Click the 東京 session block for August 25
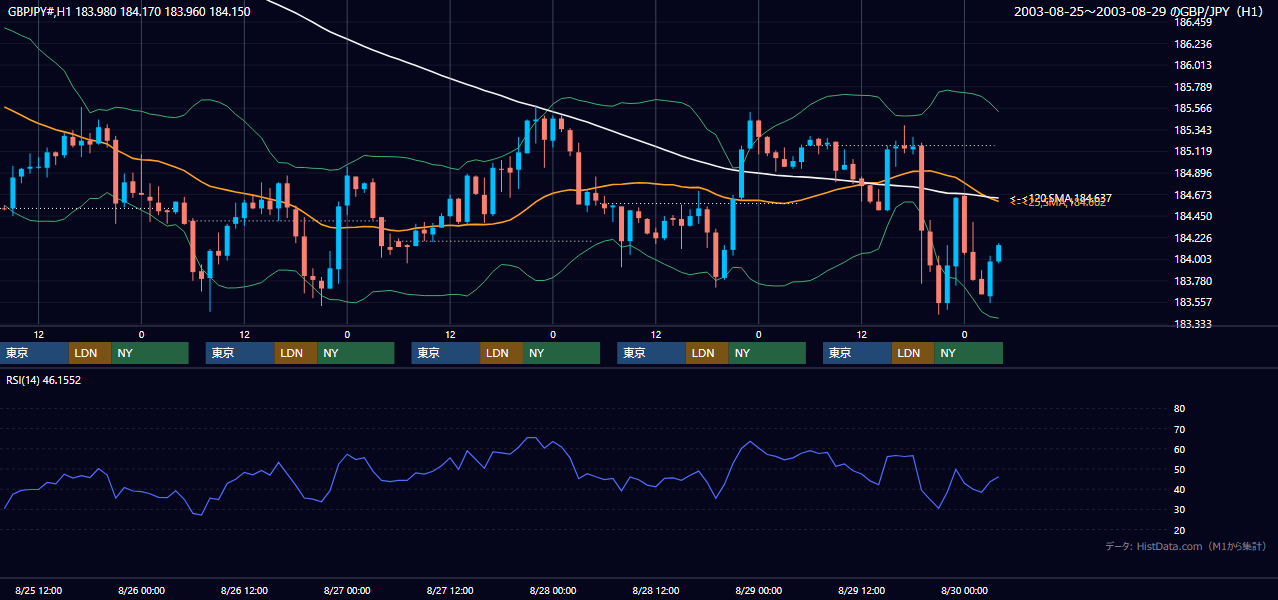This screenshot has height=600, width=1278. click(x=35, y=353)
